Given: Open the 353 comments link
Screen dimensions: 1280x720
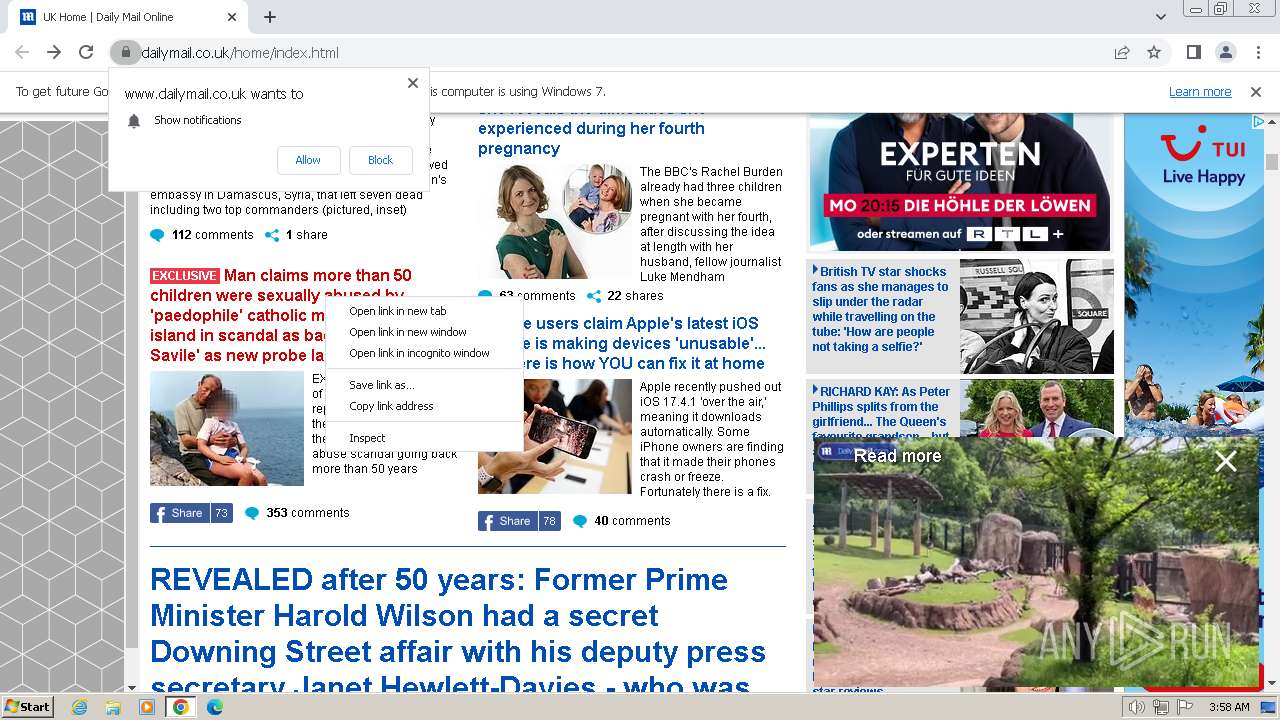Looking at the screenshot, I should tap(297, 513).
